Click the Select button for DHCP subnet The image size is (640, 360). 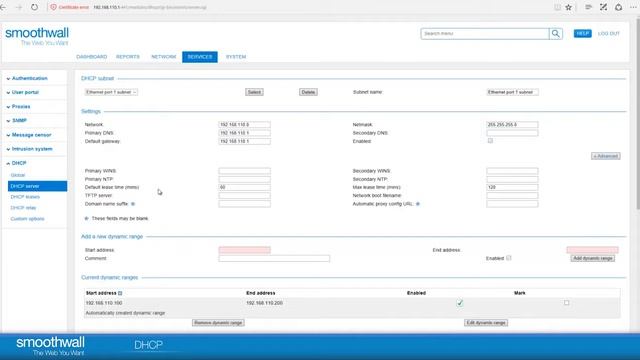click(254, 92)
